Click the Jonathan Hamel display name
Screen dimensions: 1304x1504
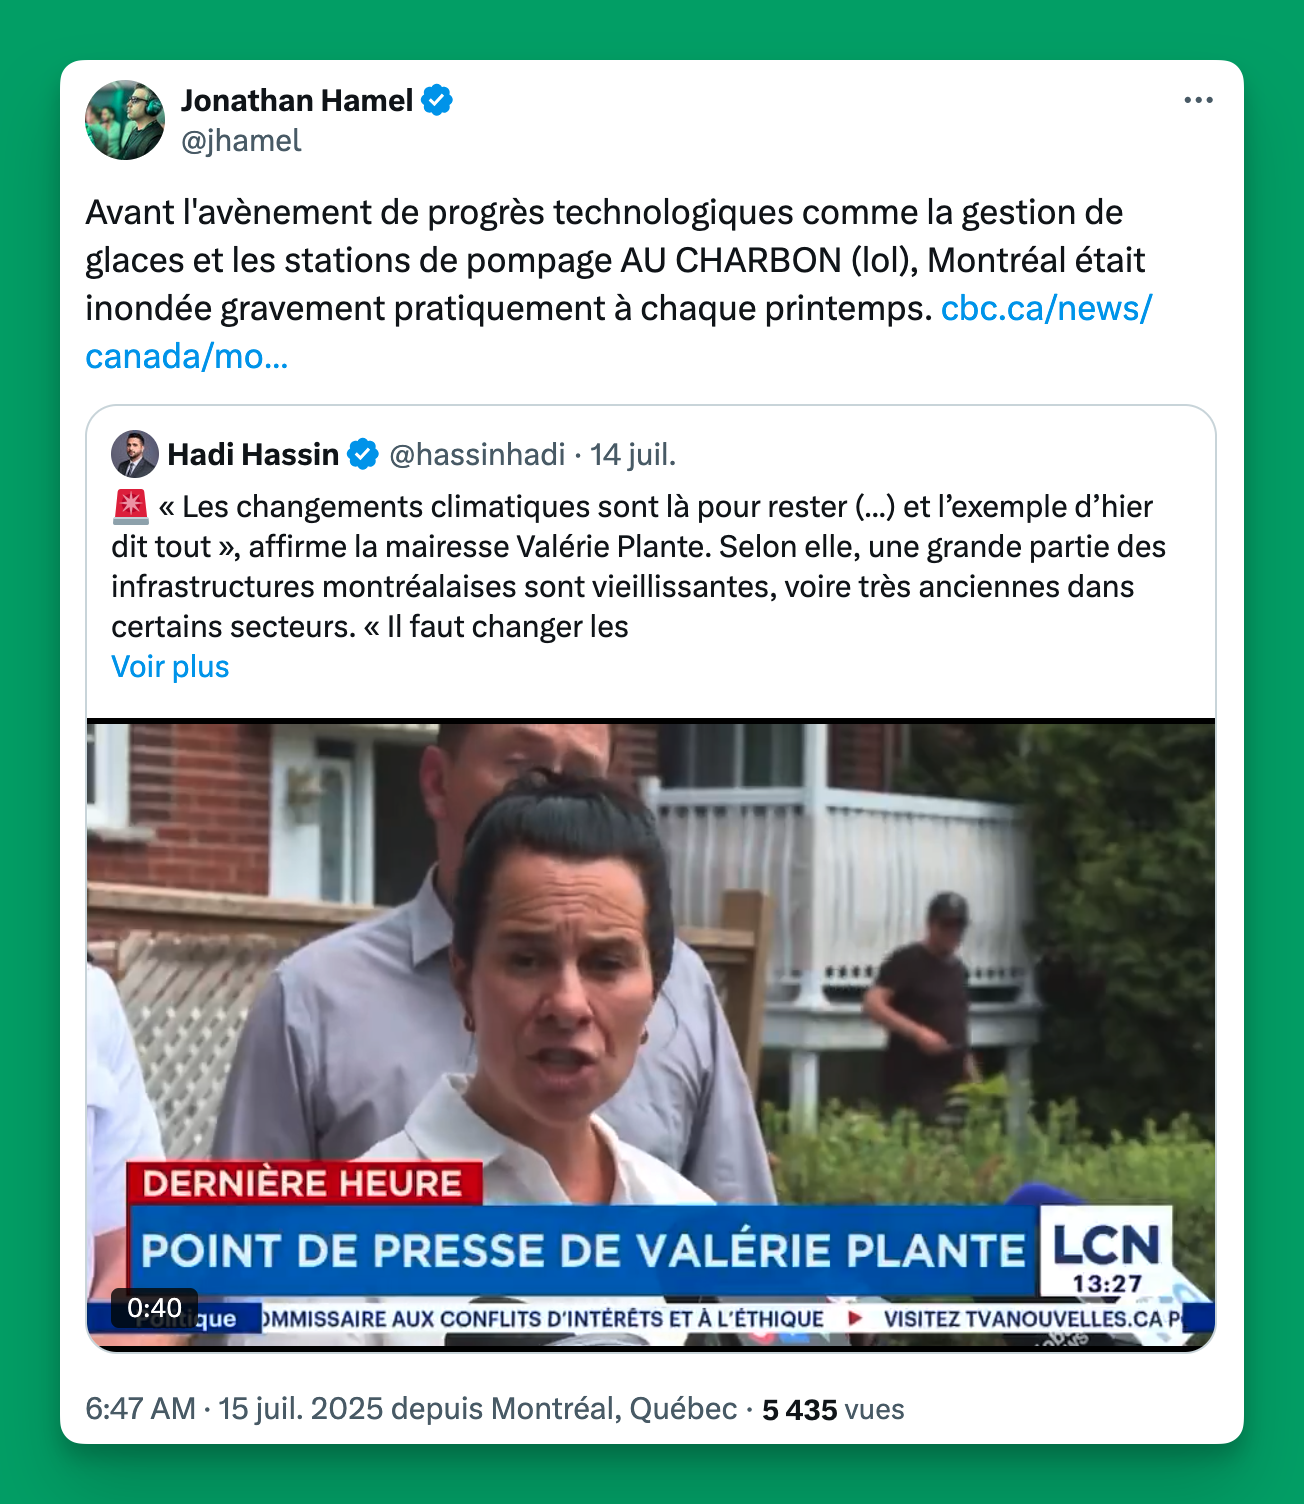(x=297, y=100)
